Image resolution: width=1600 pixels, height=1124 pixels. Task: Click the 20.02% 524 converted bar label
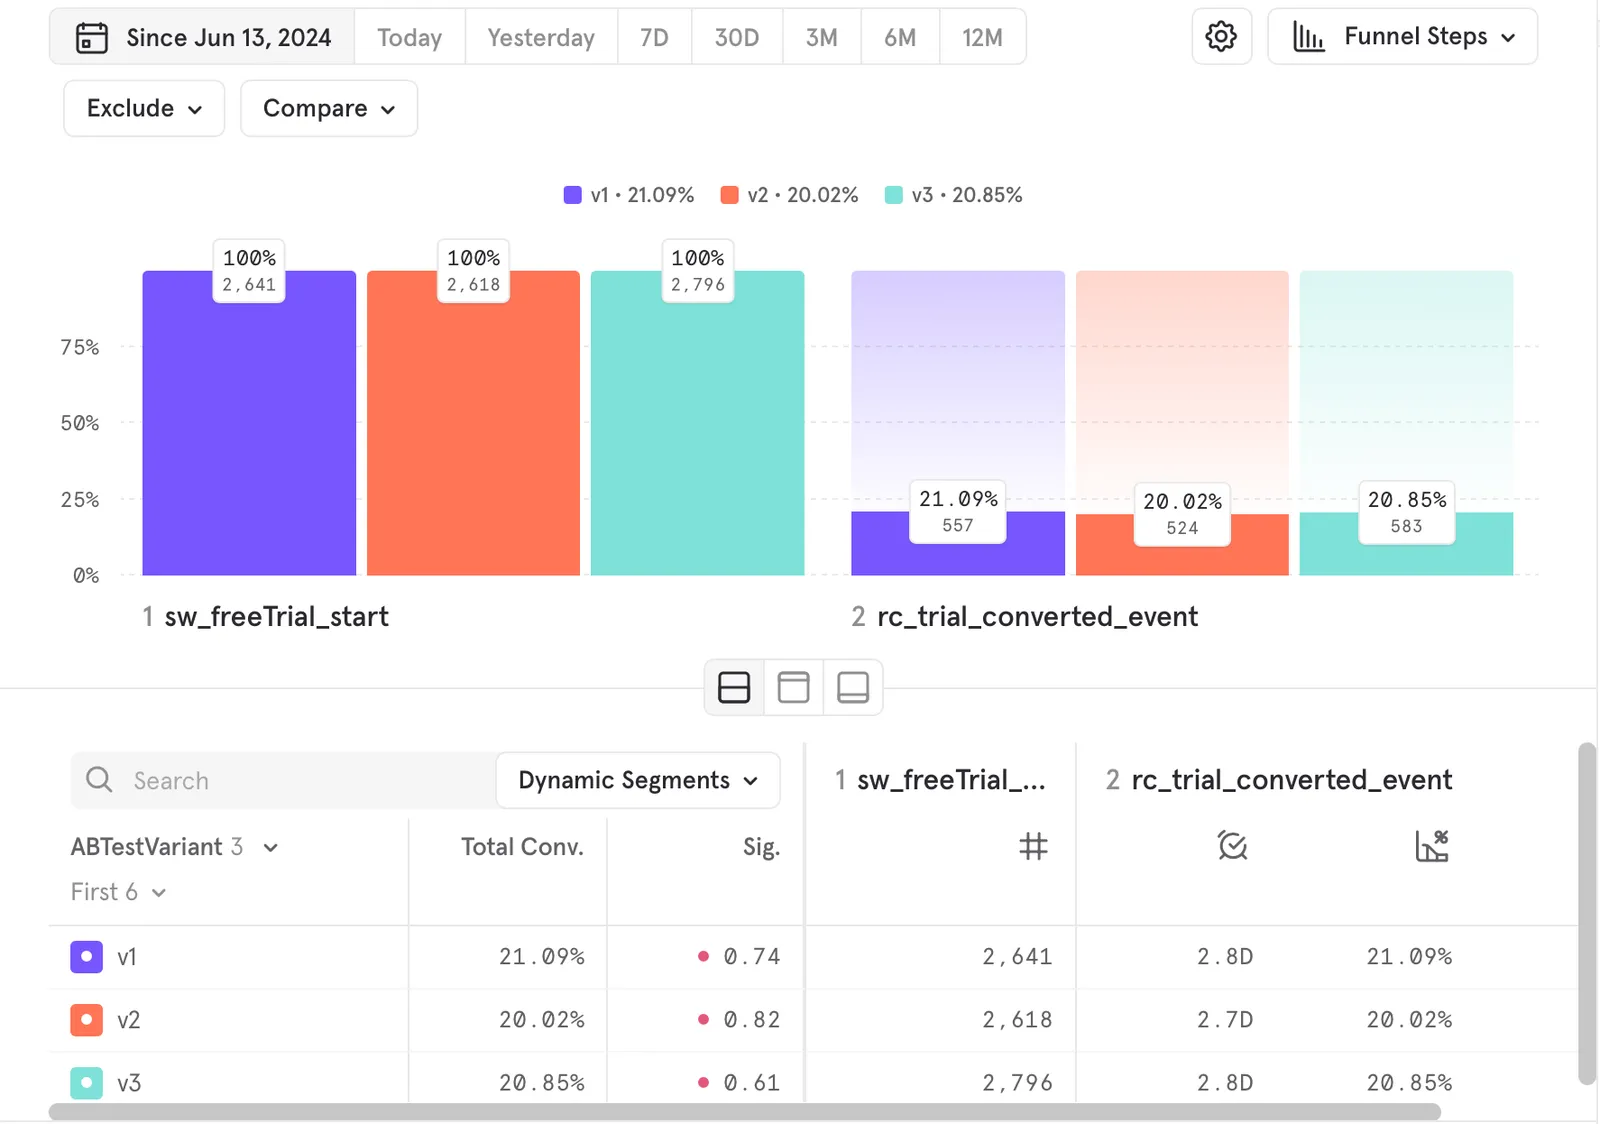[x=1182, y=514]
